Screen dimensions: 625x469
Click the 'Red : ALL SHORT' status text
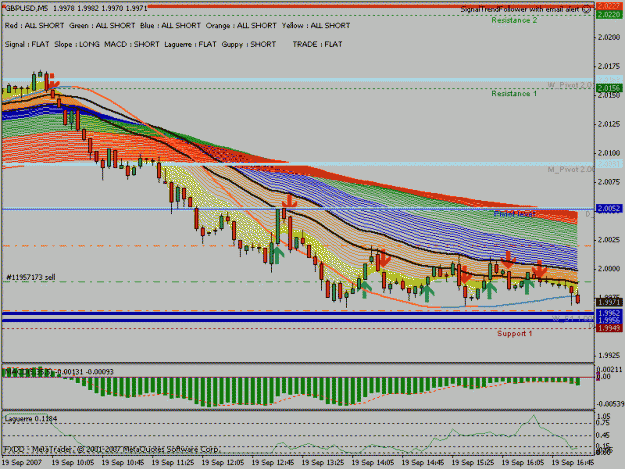coord(34,26)
